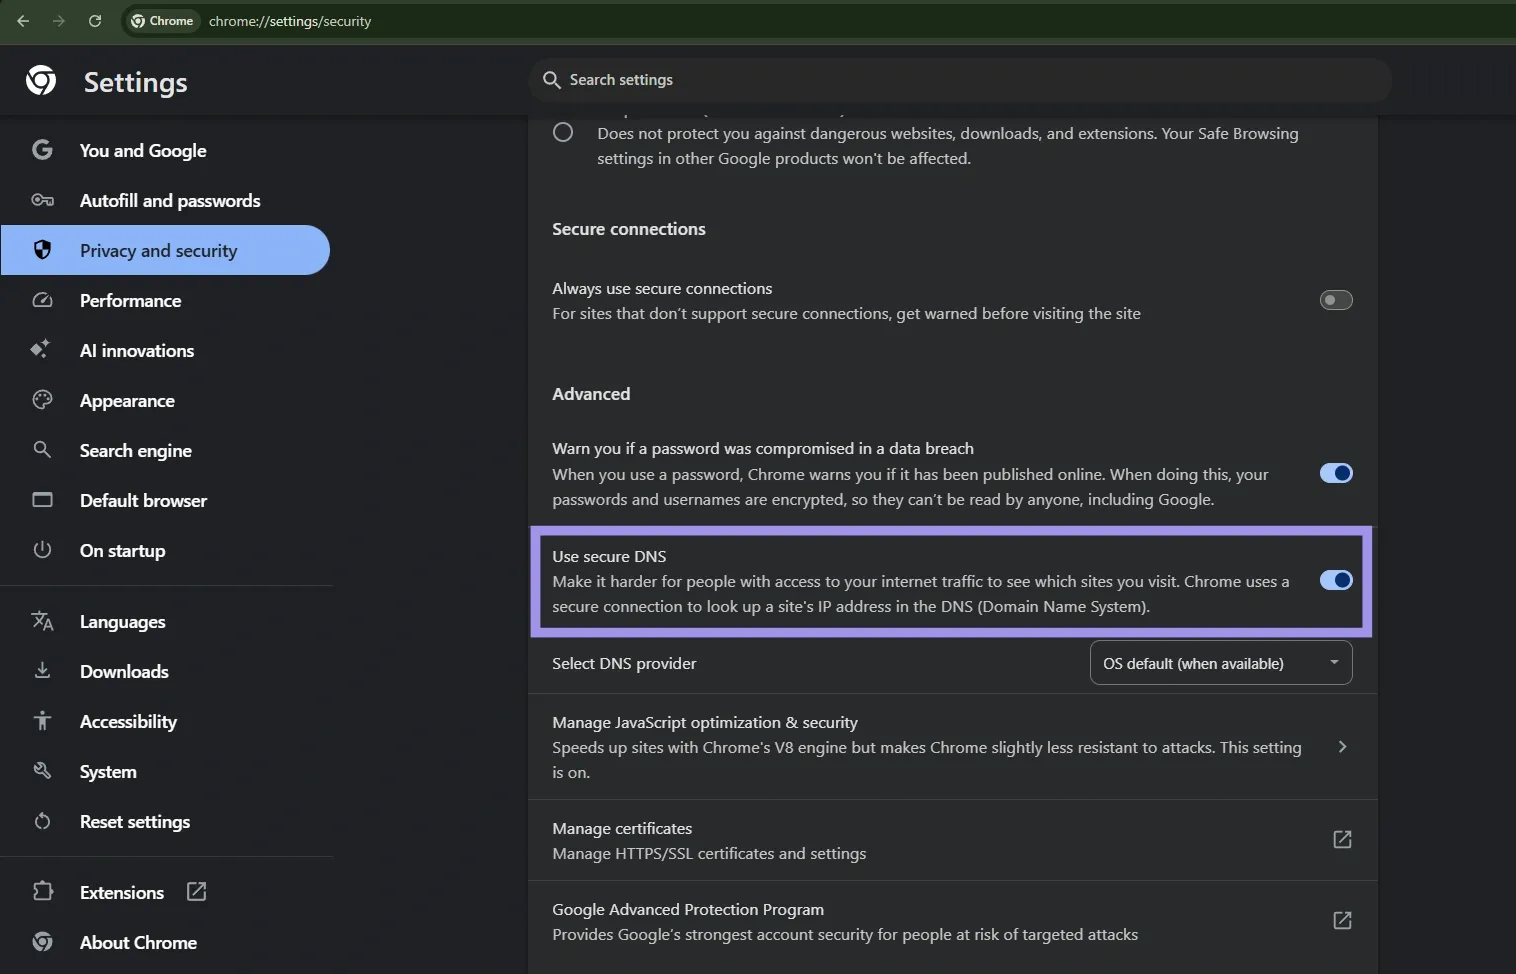1516x974 pixels.
Task: Click the address bar URL chrome://settings/security
Action: click(x=290, y=21)
